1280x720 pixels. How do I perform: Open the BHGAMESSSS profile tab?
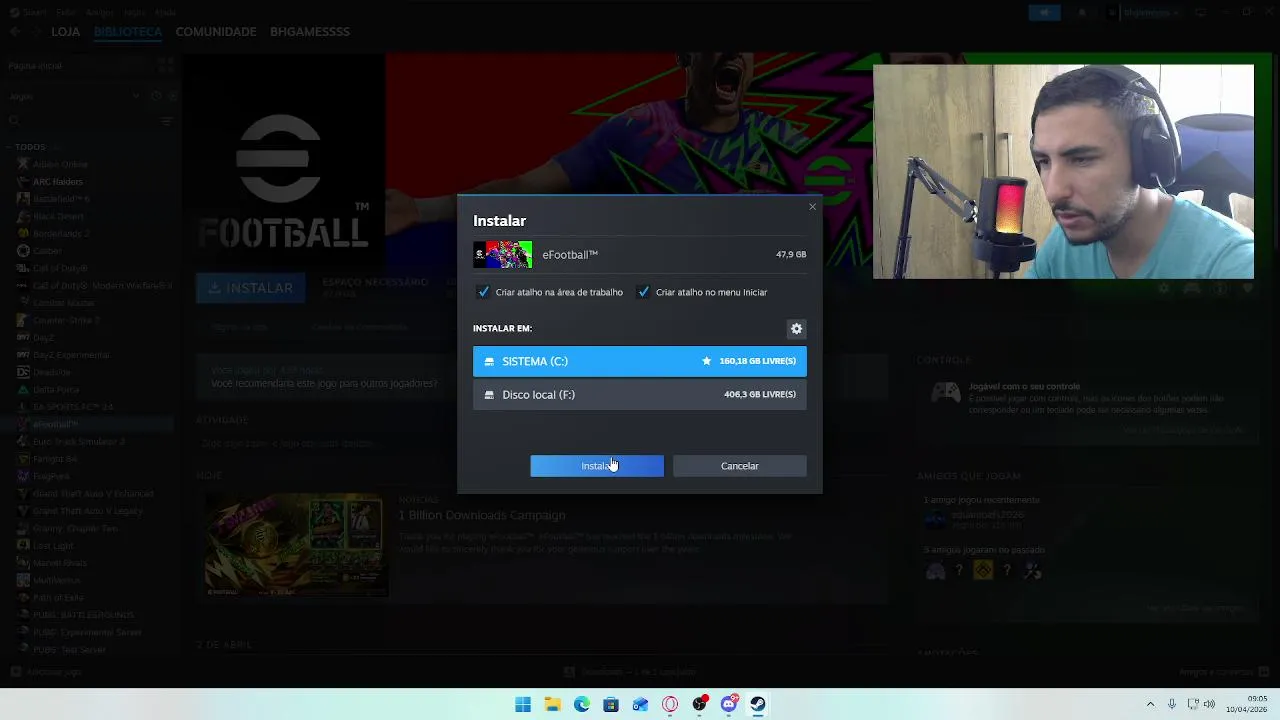(x=310, y=32)
